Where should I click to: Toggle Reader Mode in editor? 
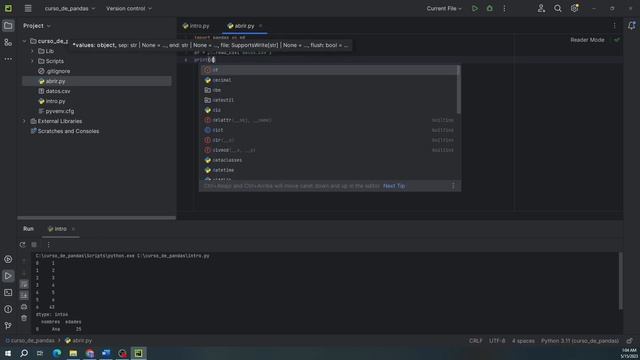tap(587, 40)
